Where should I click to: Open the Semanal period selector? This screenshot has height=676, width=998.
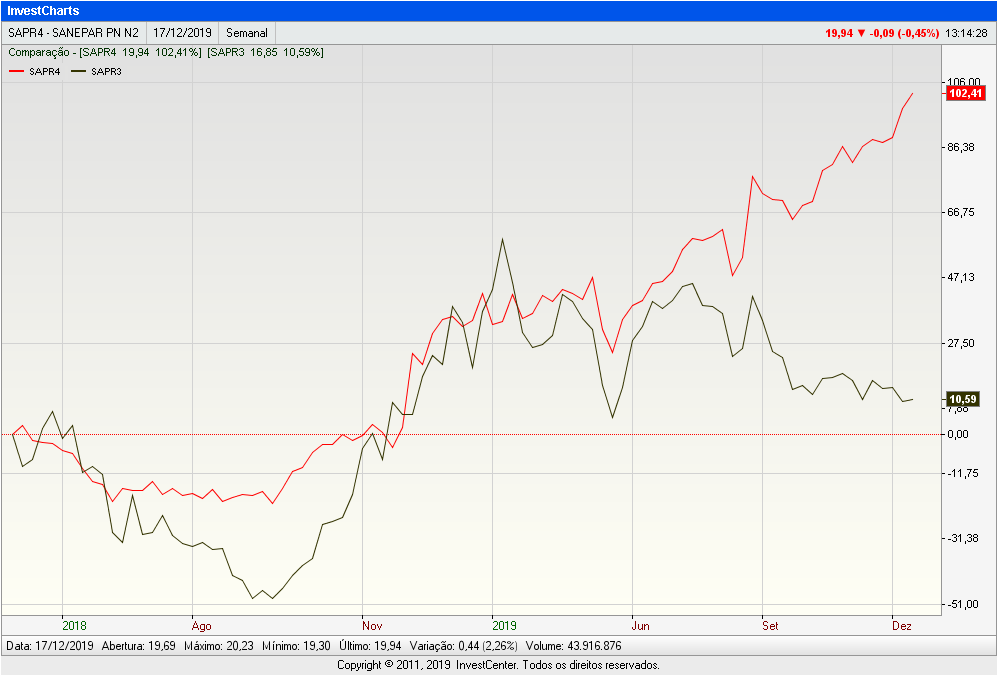coord(247,32)
